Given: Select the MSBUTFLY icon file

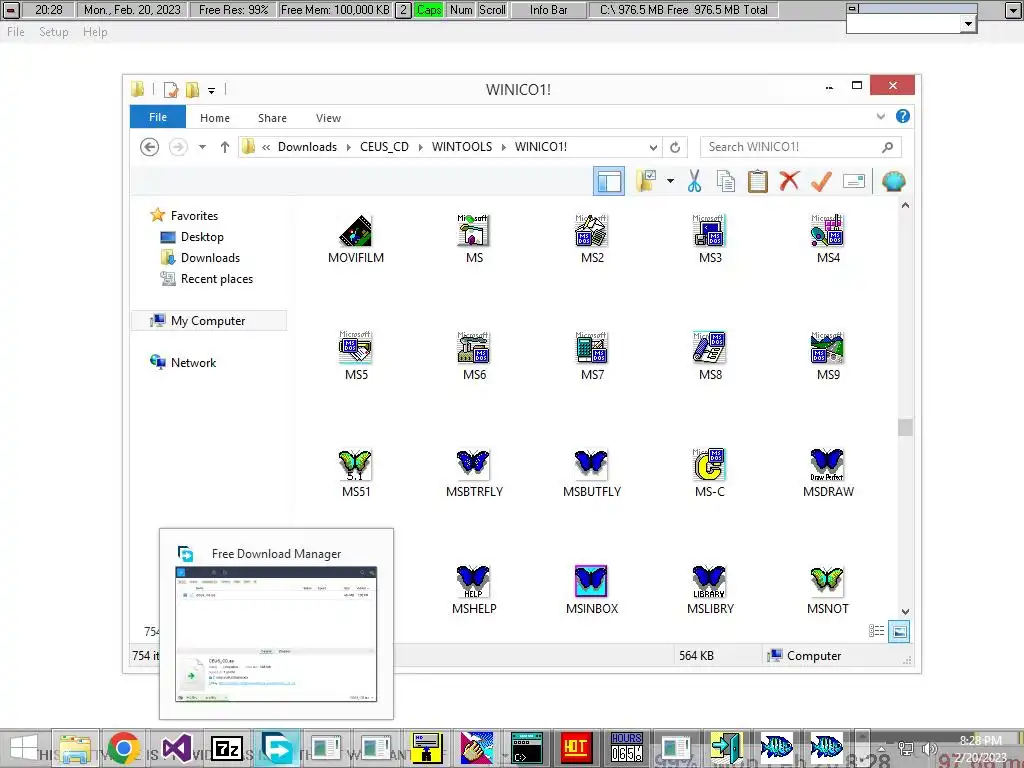Looking at the screenshot, I should 592,473.
